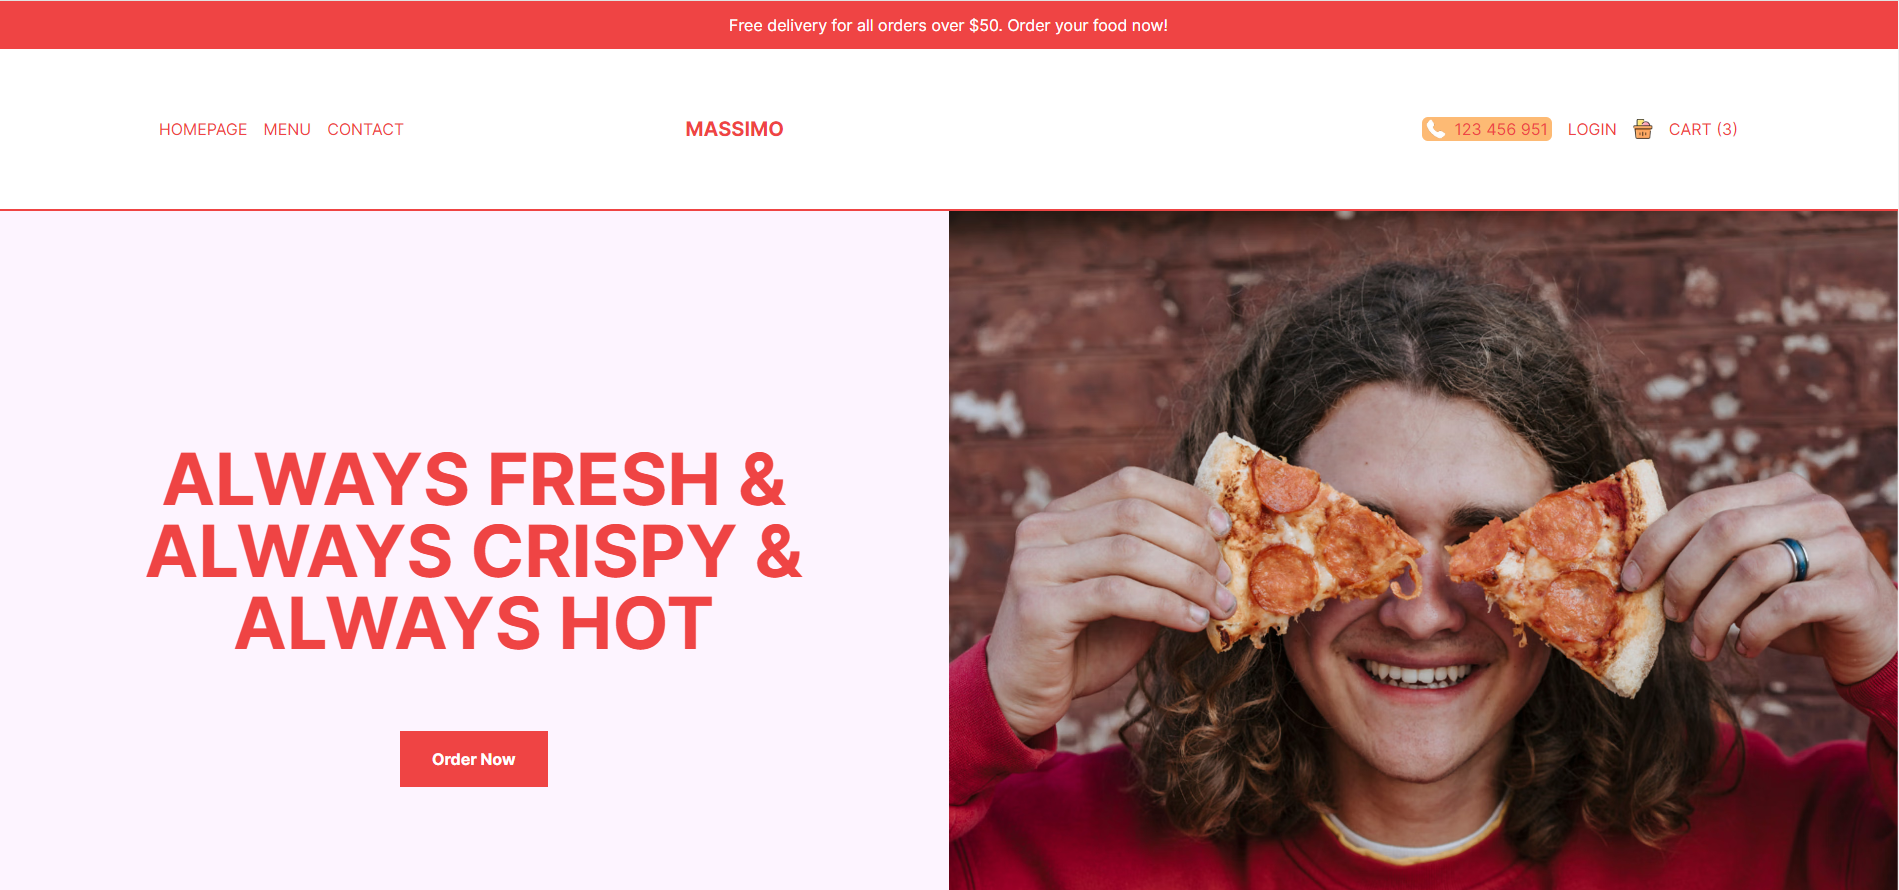The height and width of the screenshot is (890, 1899).
Task: Click the ALWAYS CRISPY headline line
Action: (x=474, y=551)
